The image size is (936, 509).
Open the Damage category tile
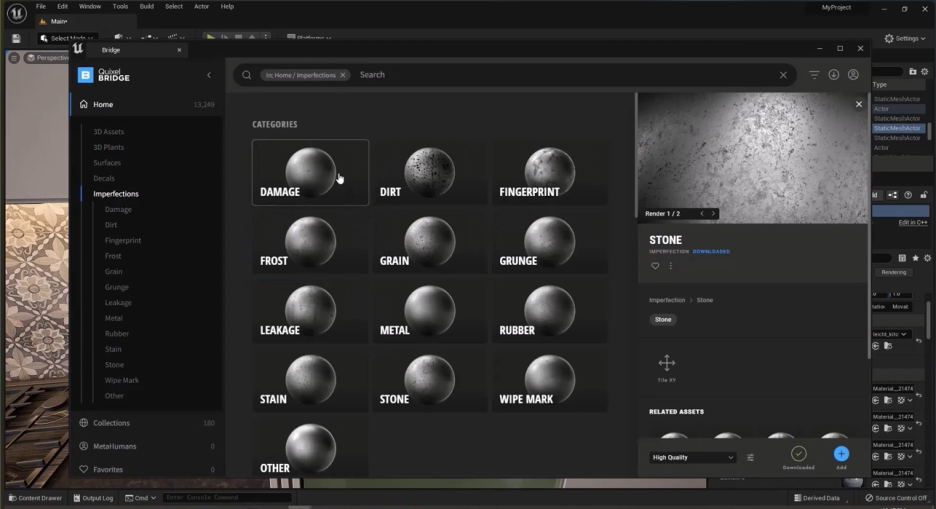pos(310,172)
